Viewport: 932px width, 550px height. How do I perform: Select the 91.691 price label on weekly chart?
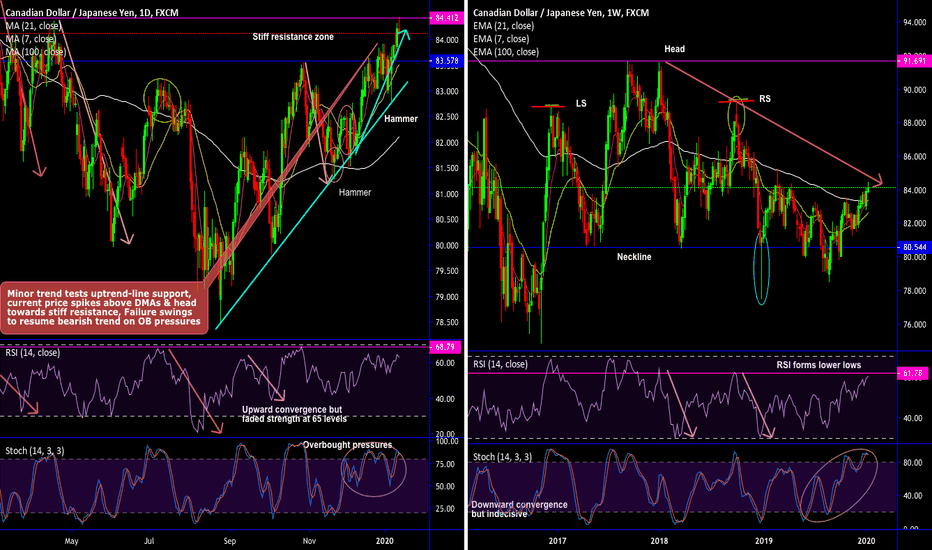[912, 61]
